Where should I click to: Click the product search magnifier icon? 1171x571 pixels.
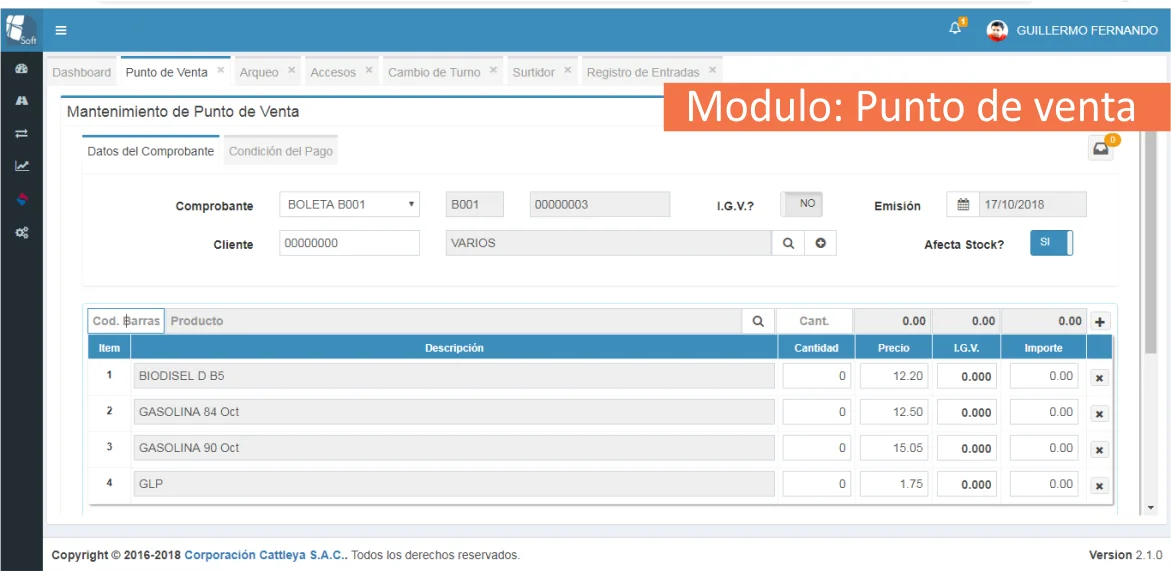point(758,321)
